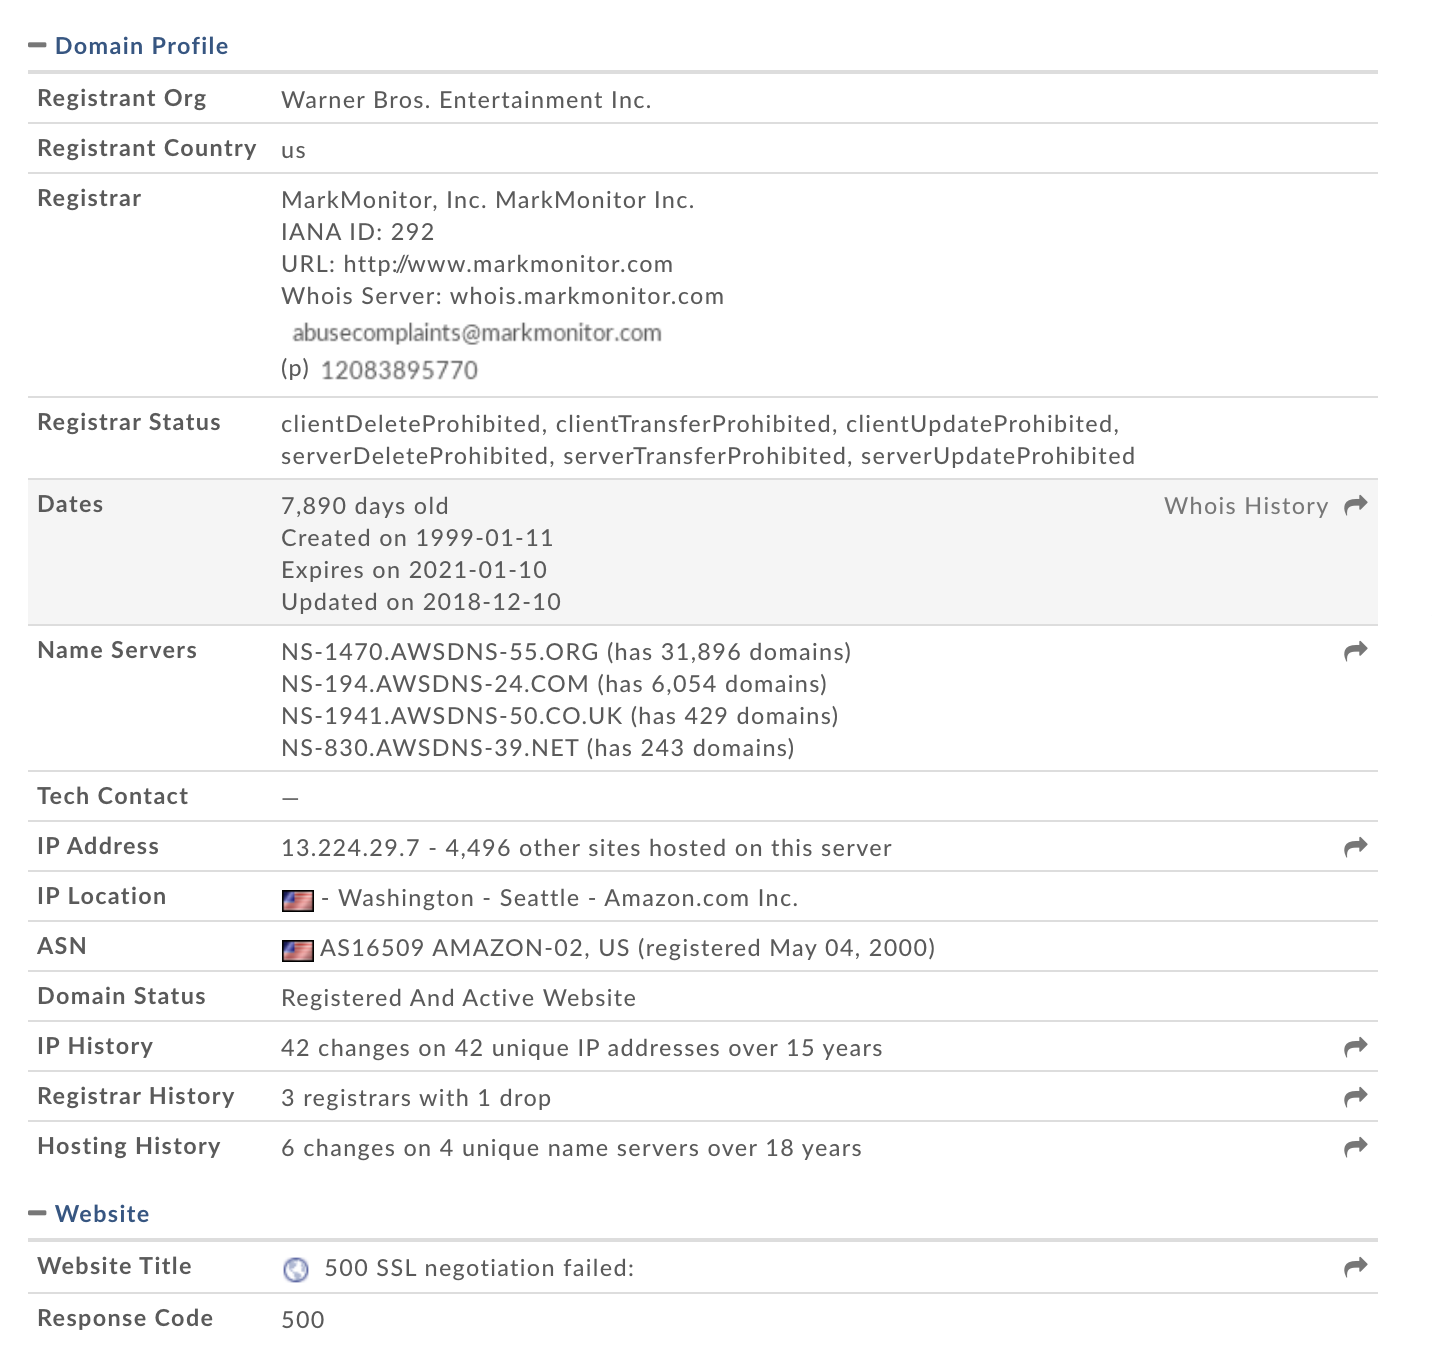
Task: Click '3 registrars with 1 drop' text
Action: (x=416, y=1098)
